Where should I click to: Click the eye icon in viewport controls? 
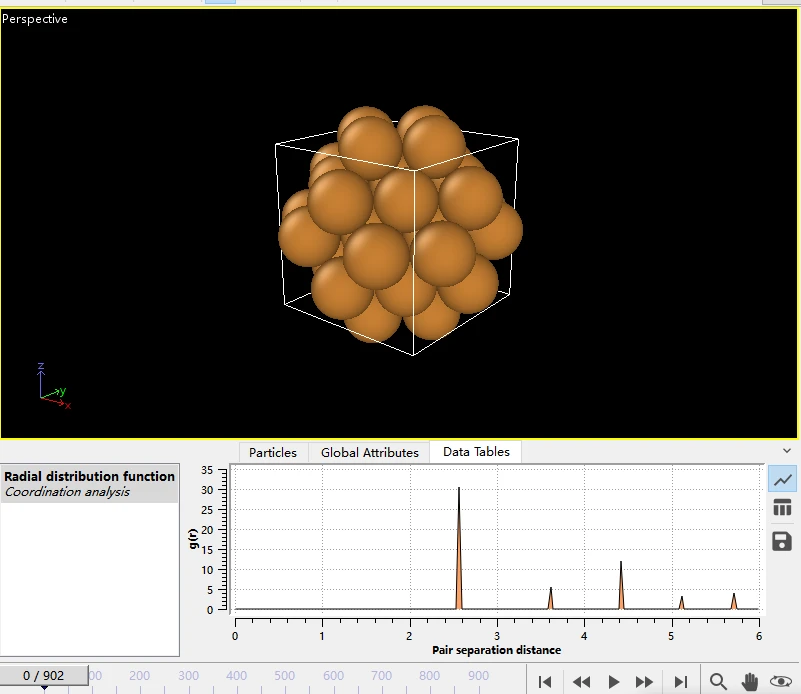click(781, 681)
